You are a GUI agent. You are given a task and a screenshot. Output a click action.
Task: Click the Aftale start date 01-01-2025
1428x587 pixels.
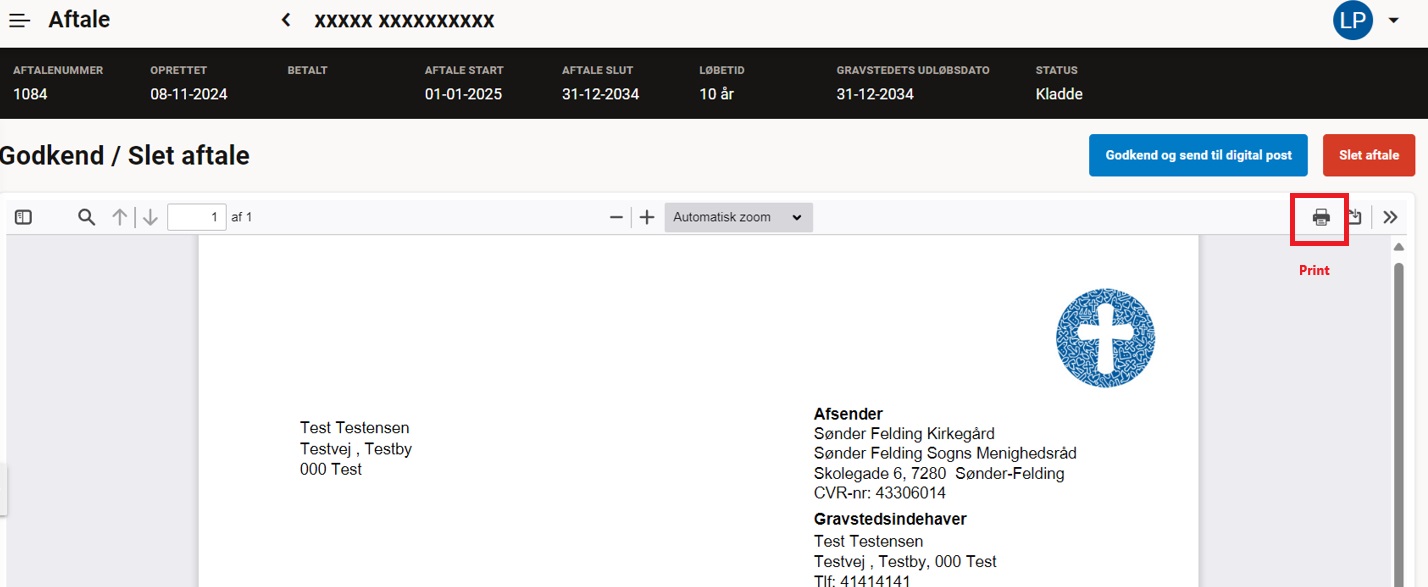463,94
